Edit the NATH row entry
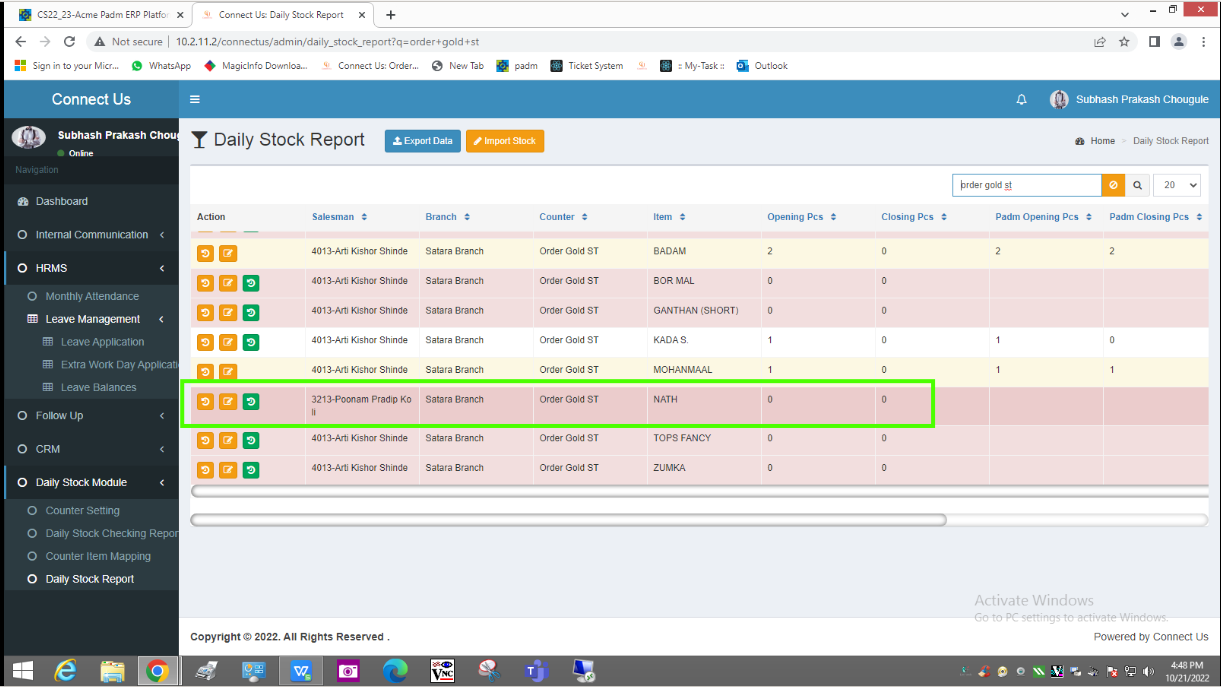 [x=228, y=402]
